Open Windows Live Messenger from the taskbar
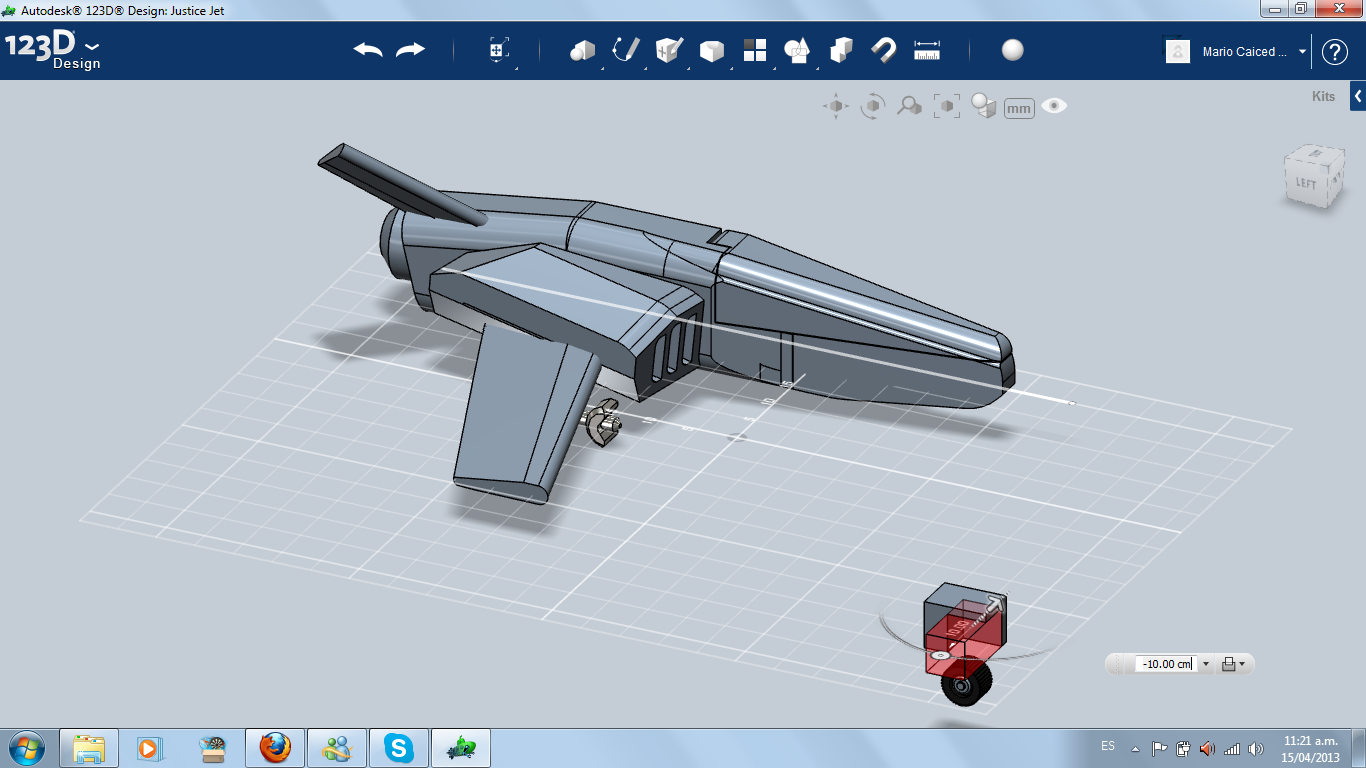This screenshot has height=768, width=1366. click(x=336, y=748)
